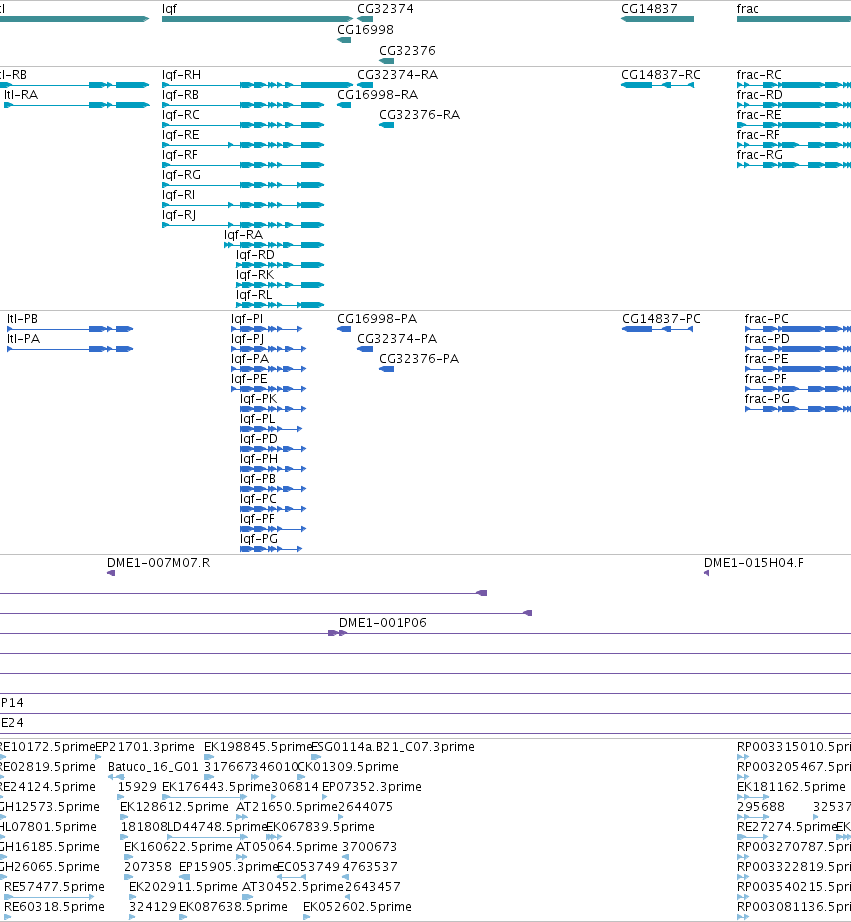
Task: Select lqf-PK protein label
Action: coord(258,399)
